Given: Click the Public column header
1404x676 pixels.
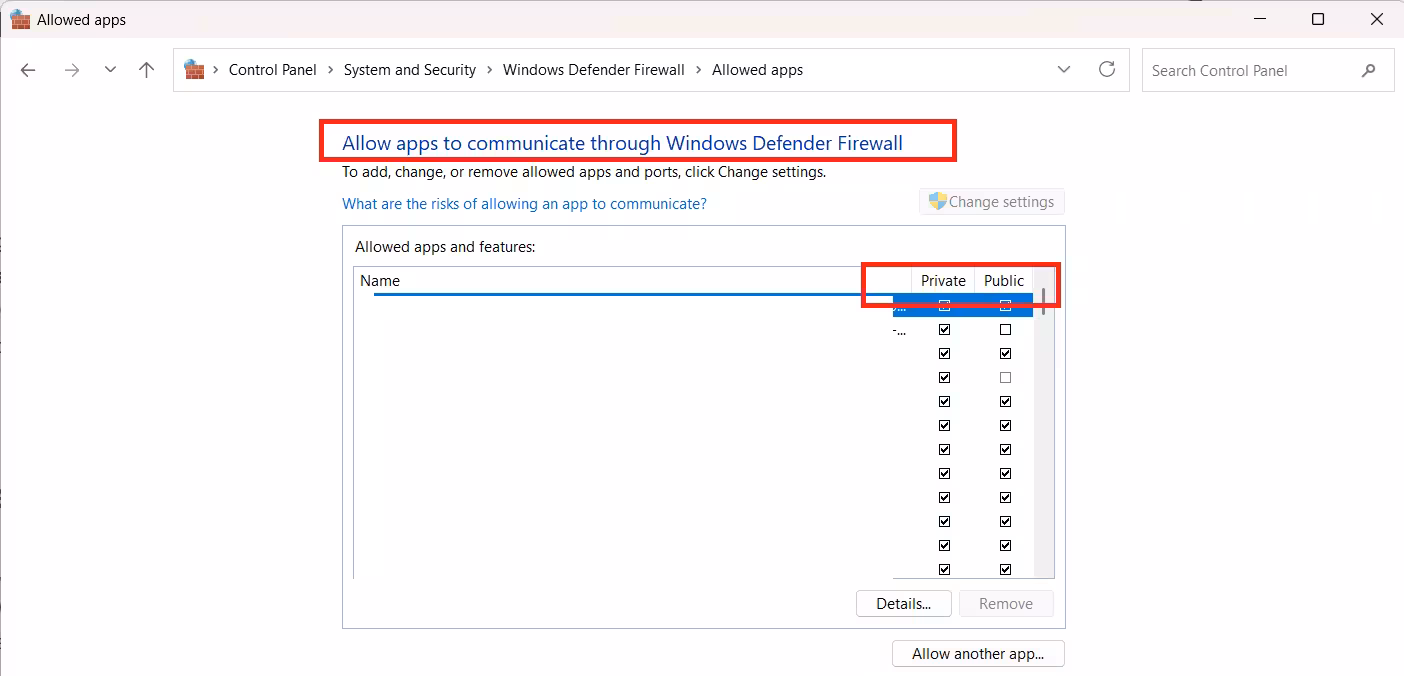Looking at the screenshot, I should (1004, 281).
